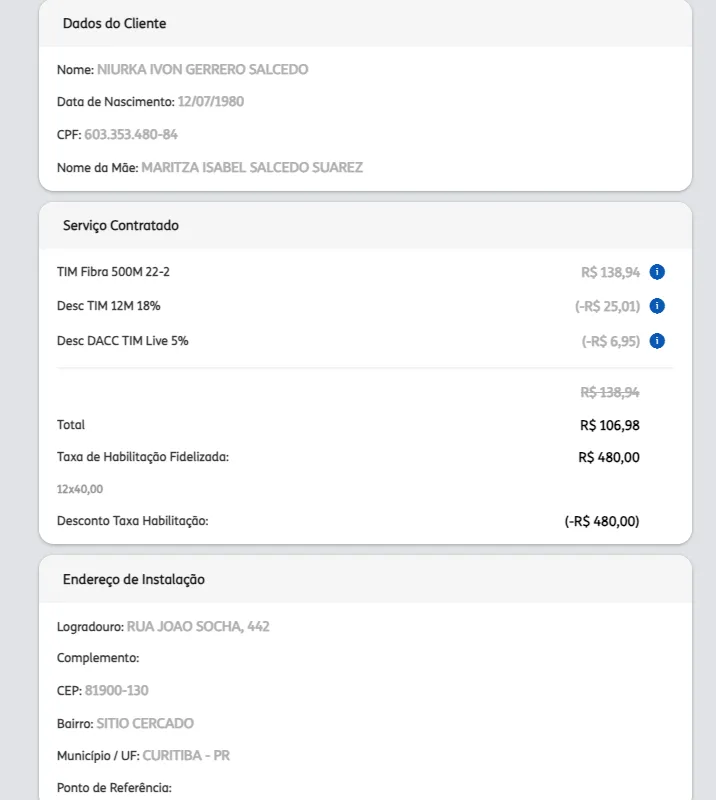Screen dimensions: 716x800
Task: Click info icon for TIM Fibra 500M plan
Action: pyautogui.click(x=657, y=272)
